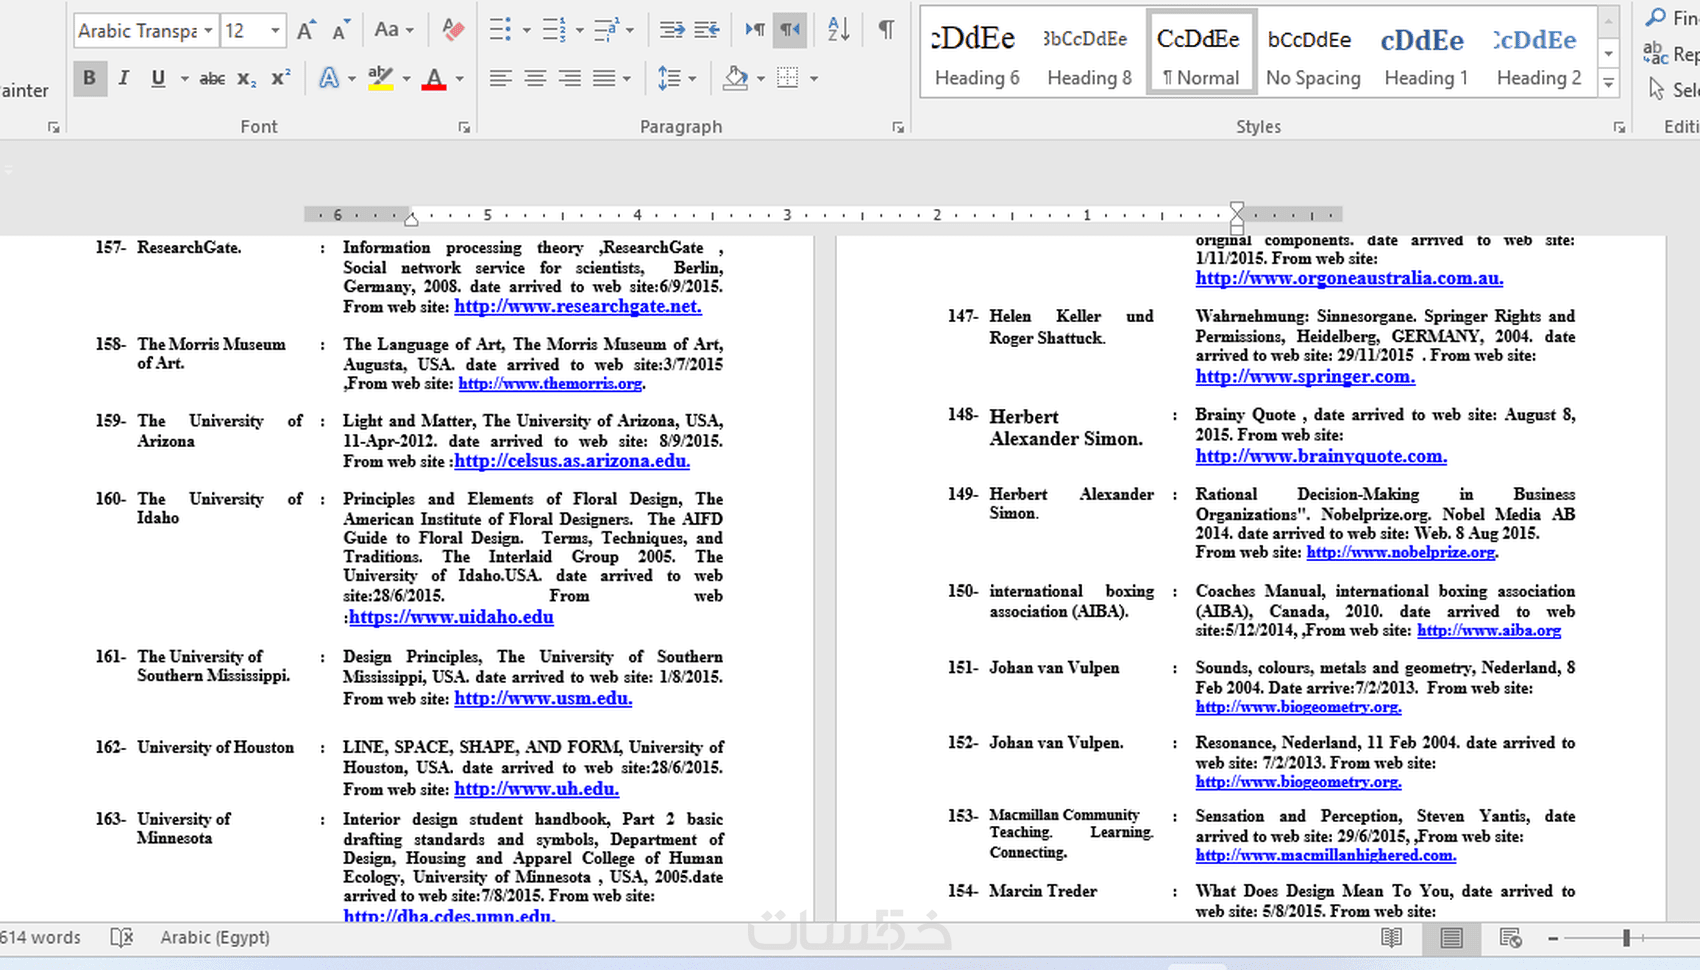Viewport: 1700px width, 970px height.
Task: Click the Shading paint bucket icon
Action: tap(736, 78)
